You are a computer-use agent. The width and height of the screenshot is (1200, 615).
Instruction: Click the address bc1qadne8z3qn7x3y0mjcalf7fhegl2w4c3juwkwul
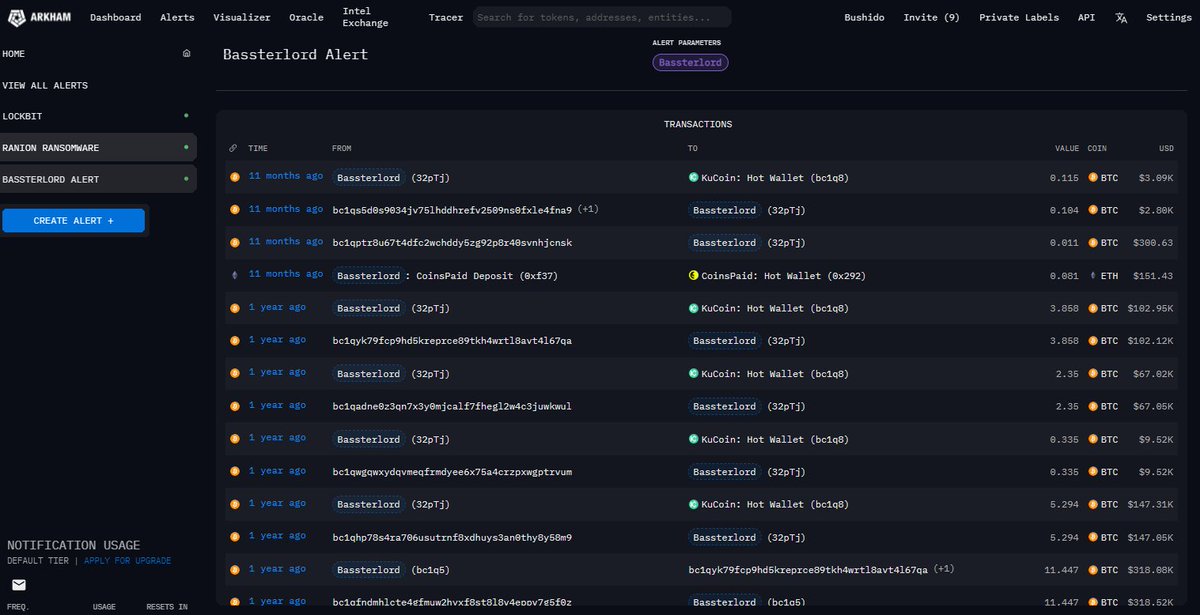coord(452,406)
